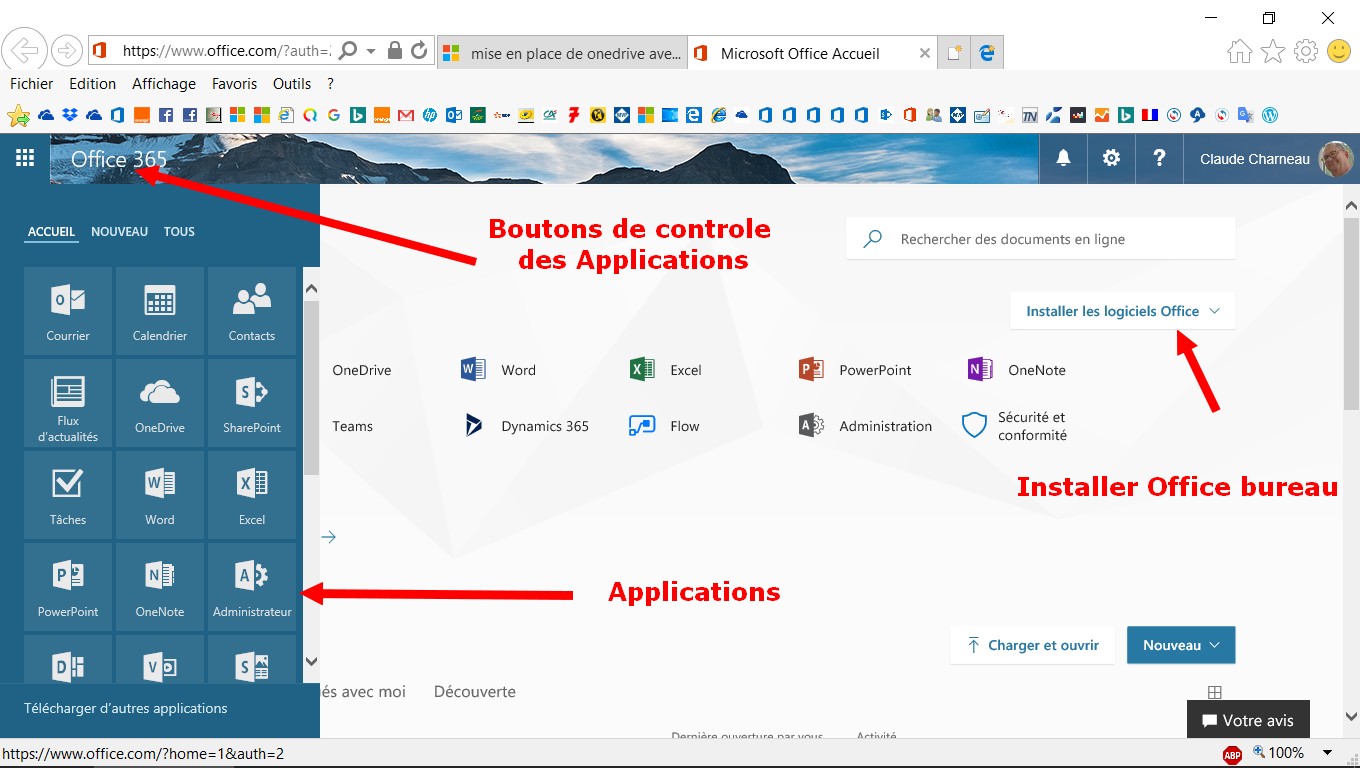Image resolution: width=1360 pixels, height=768 pixels.
Task: Launch Excel from the launcher tile
Action: pyautogui.click(x=252, y=495)
